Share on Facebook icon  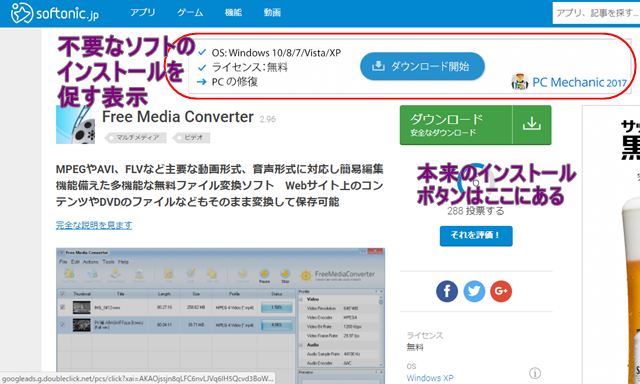(447, 291)
